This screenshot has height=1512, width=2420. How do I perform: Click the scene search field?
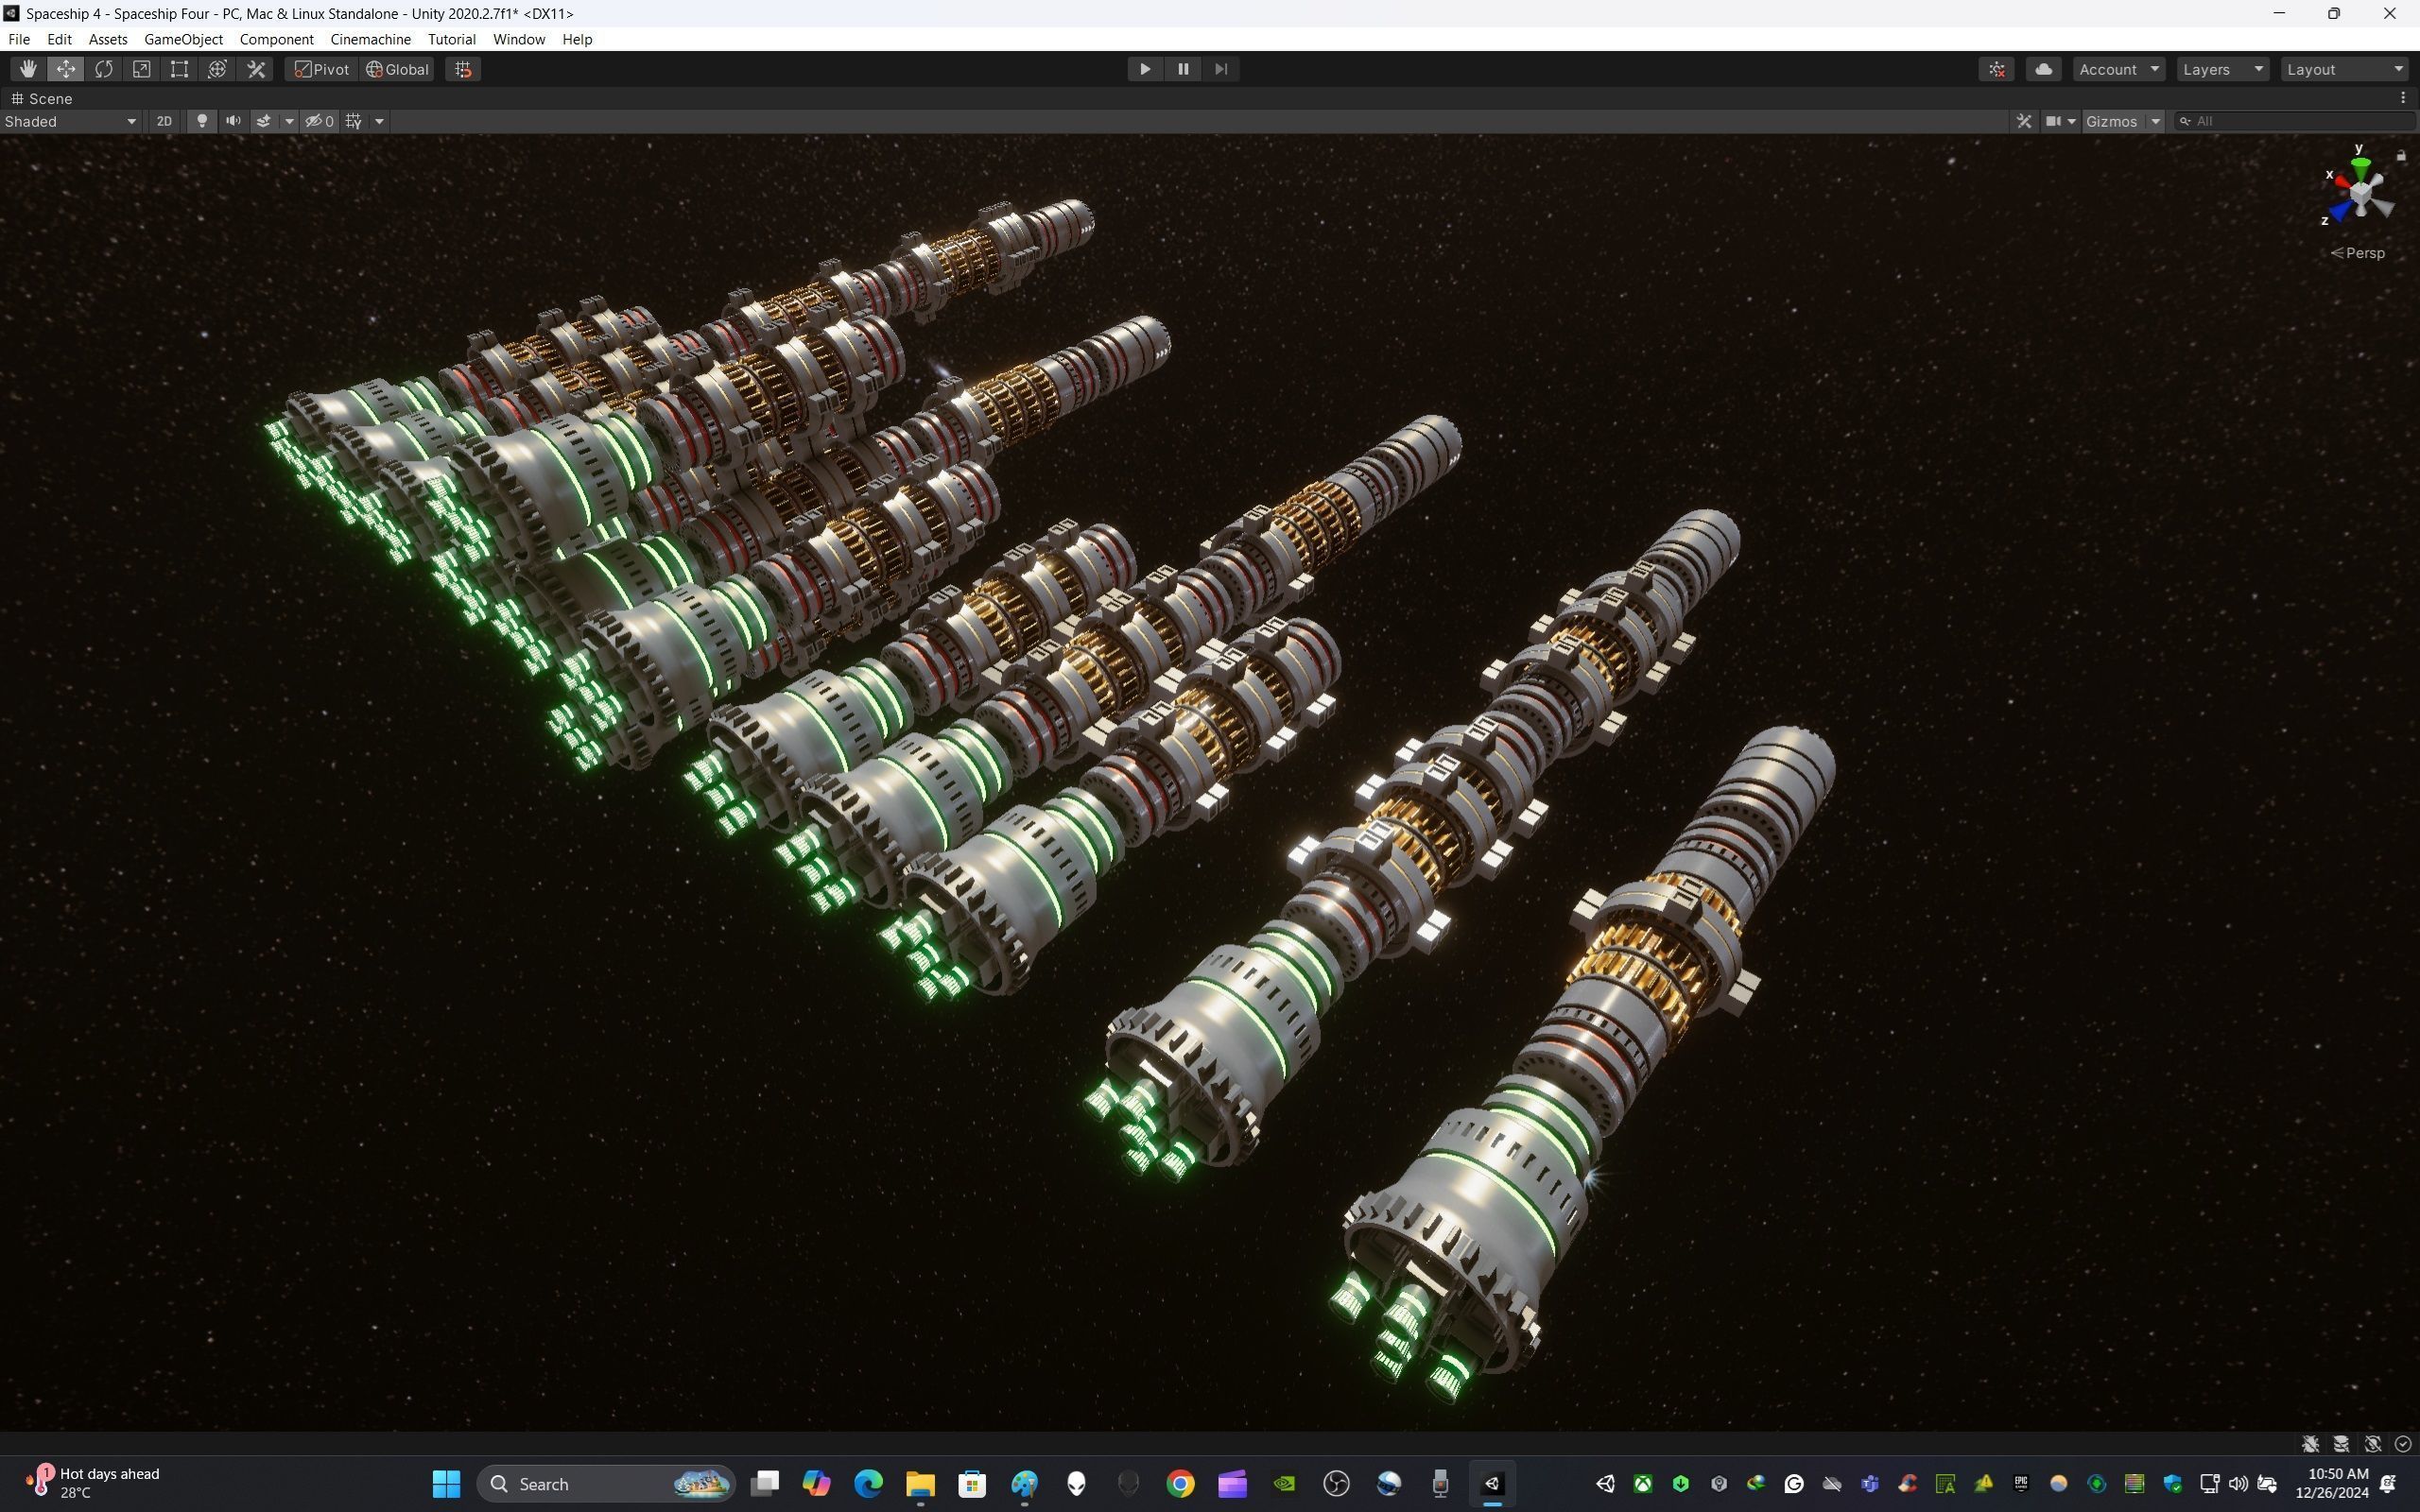click(x=2297, y=121)
